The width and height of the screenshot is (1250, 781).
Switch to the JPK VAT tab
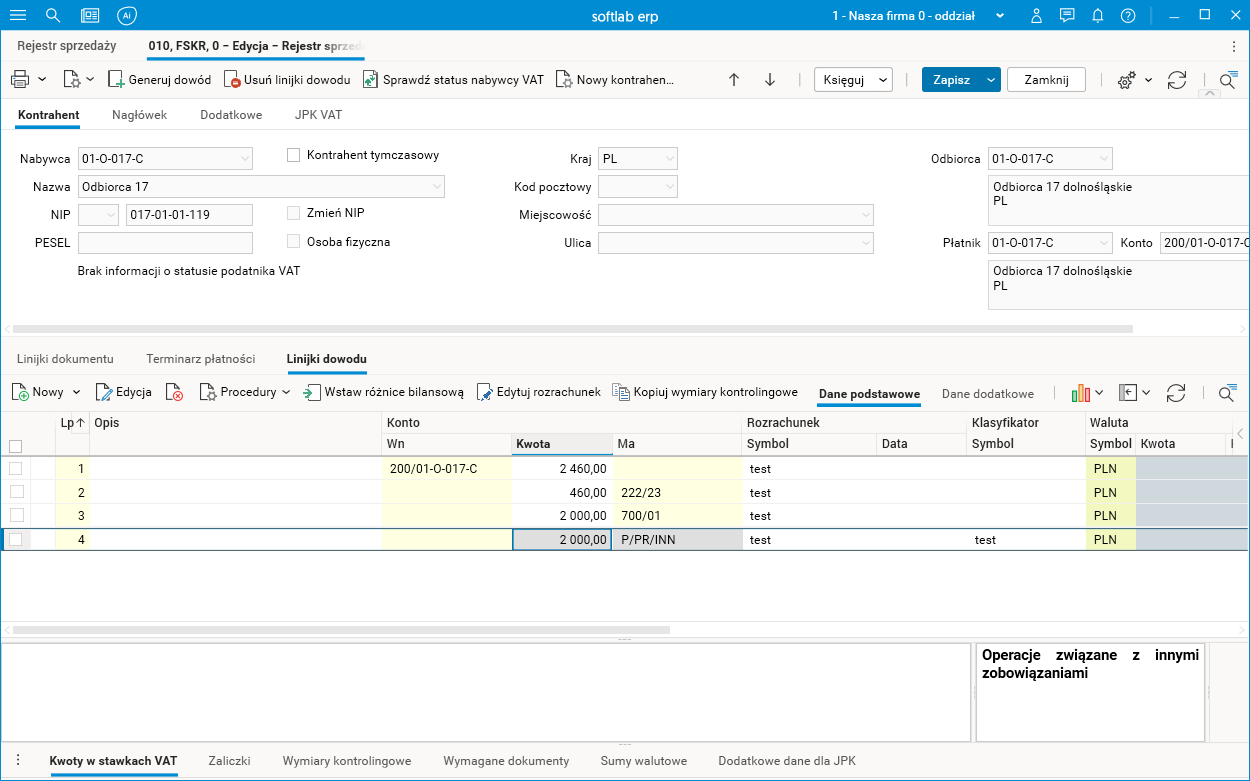(x=318, y=115)
